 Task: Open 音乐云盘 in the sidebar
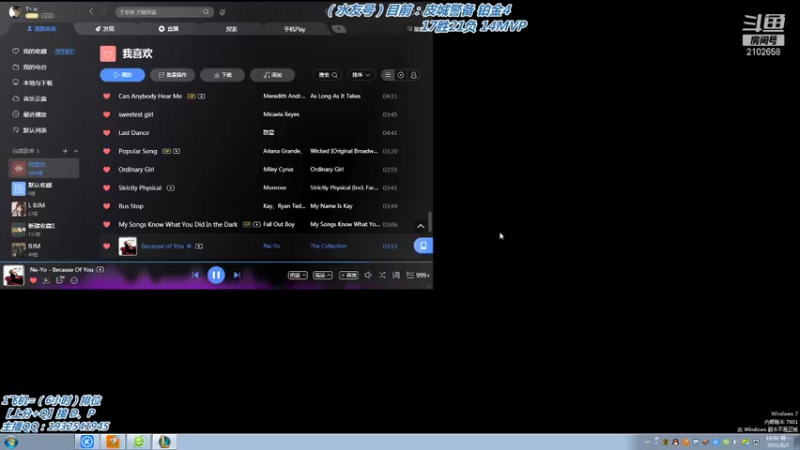tap(35, 98)
